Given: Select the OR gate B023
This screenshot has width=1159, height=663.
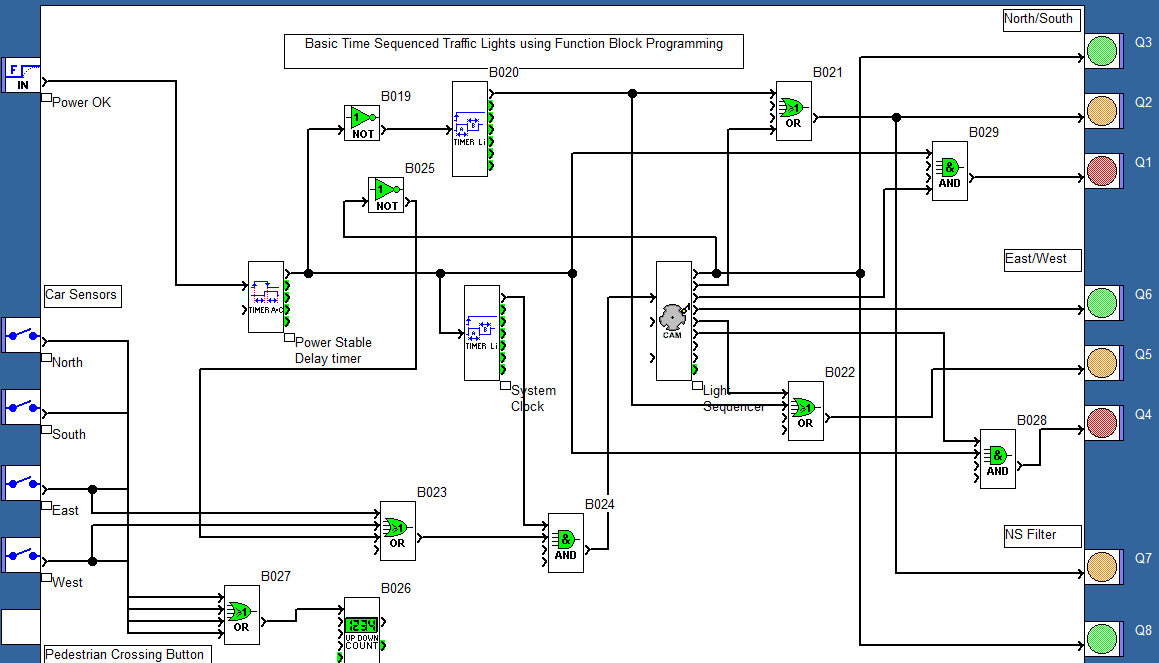Looking at the screenshot, I should coord(397,530).
